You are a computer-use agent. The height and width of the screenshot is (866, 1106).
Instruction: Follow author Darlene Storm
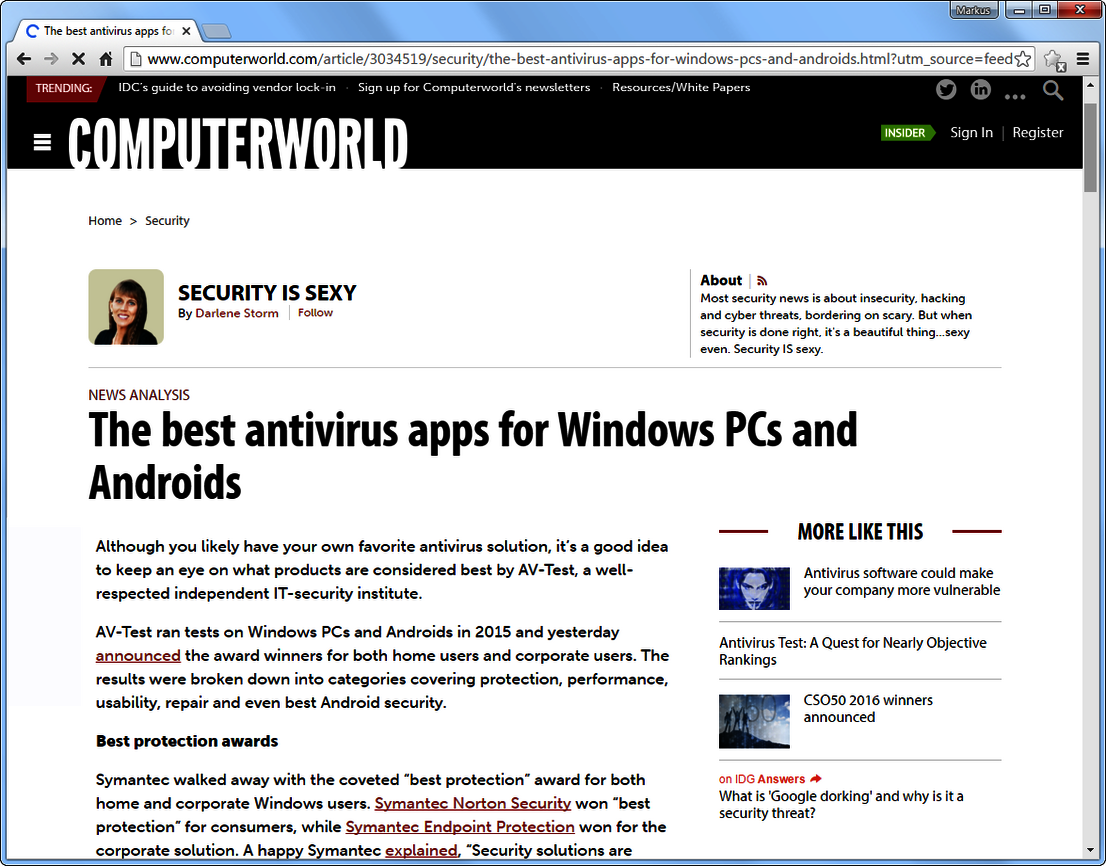pos(315,313)
